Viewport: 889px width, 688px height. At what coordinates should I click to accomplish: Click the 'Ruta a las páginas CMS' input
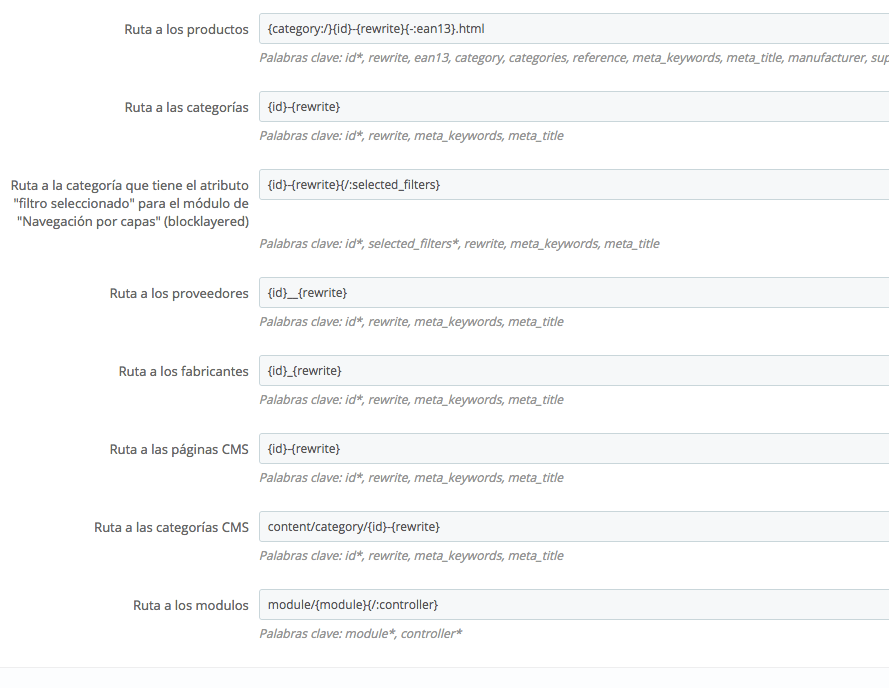574,449
